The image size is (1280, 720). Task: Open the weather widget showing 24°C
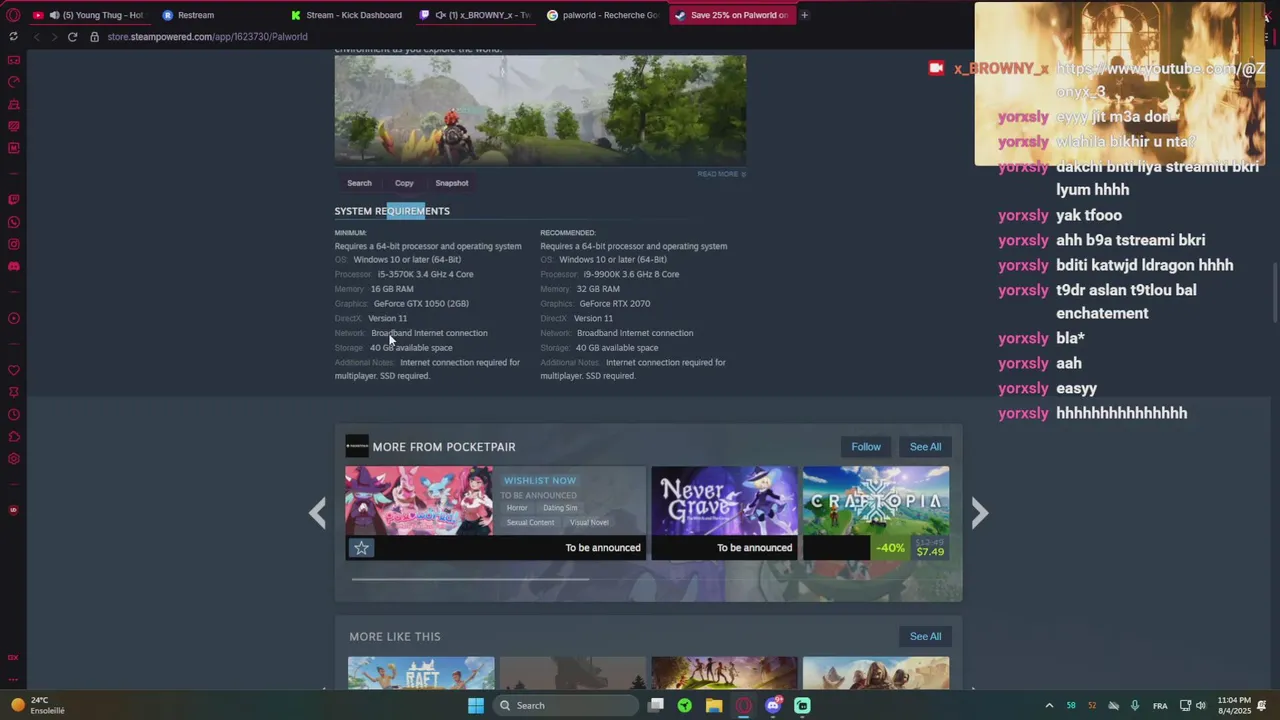point(38,706)
